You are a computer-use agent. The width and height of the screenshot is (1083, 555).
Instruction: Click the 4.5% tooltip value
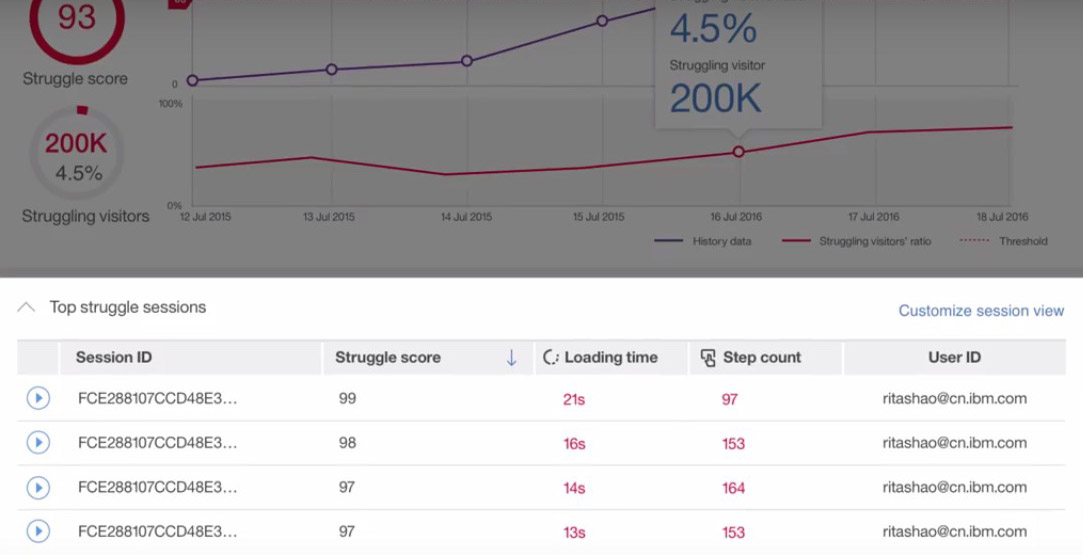tap(713, 29)
